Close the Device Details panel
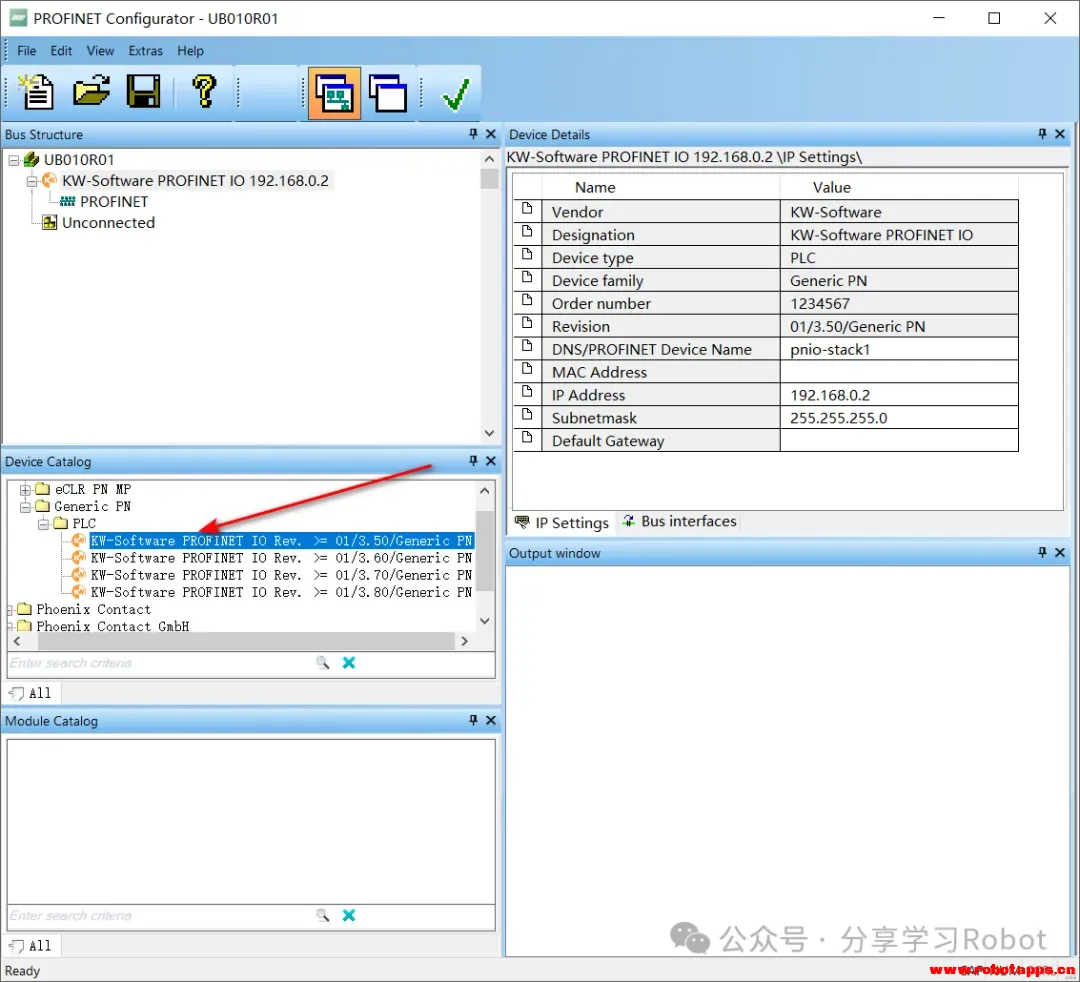Image resolution: width=1080 pixels, height=982 pixels. click(1060, 134)
